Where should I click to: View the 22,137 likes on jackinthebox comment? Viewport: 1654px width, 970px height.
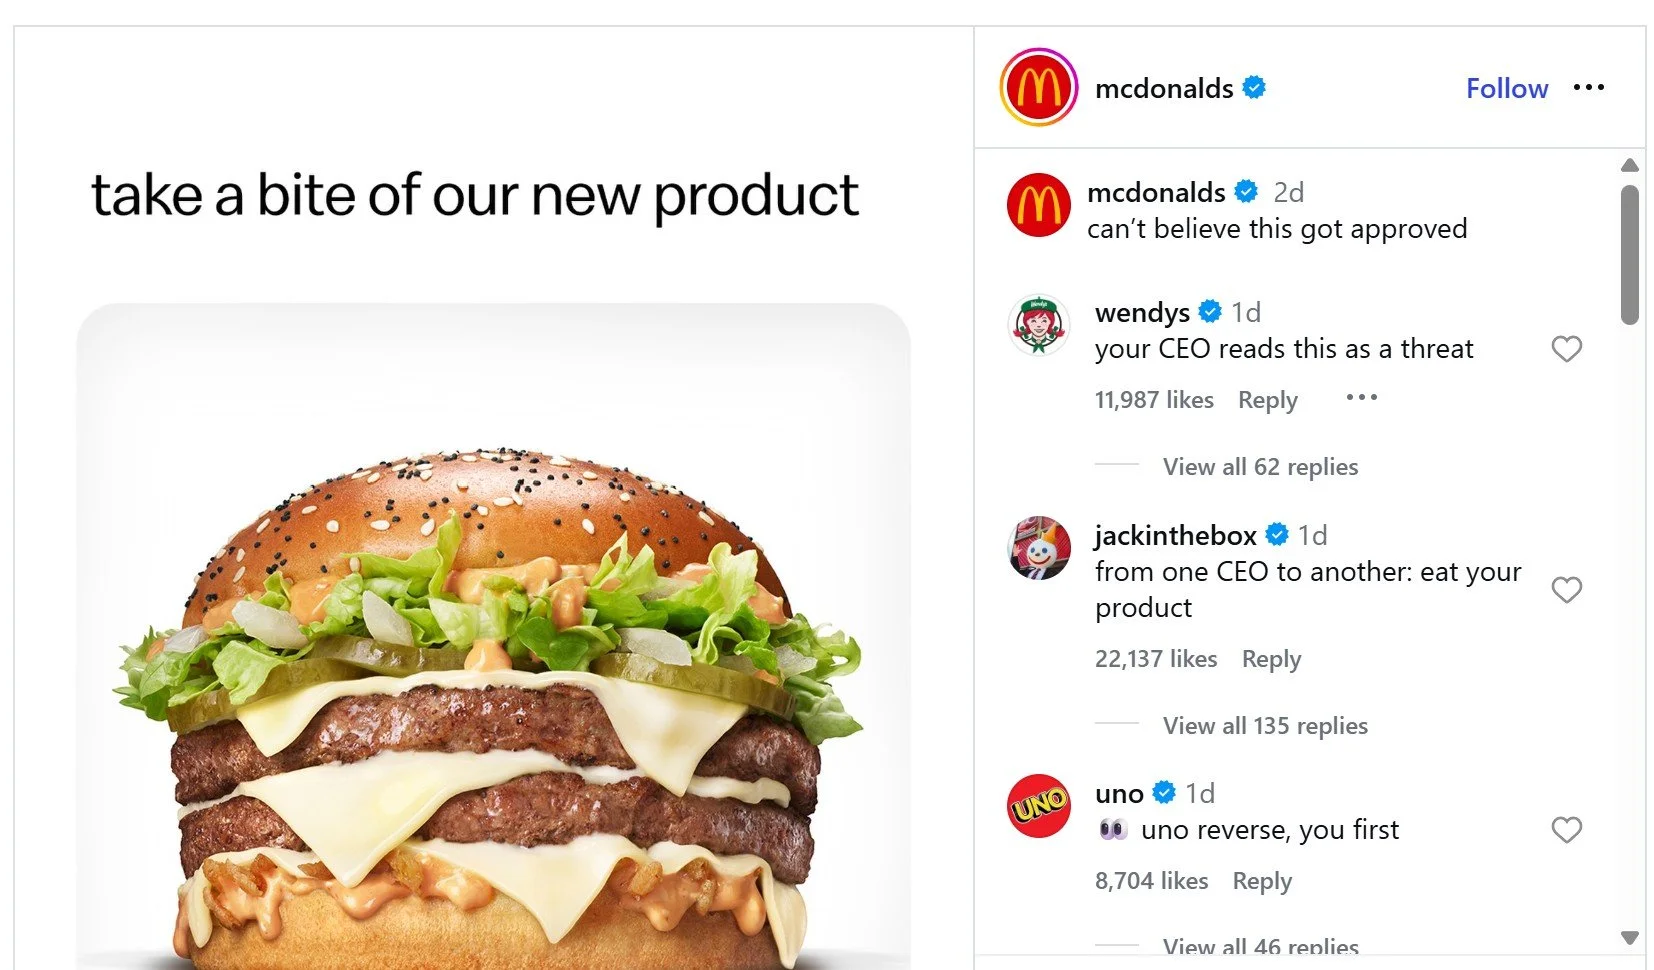coord(1156,659)
